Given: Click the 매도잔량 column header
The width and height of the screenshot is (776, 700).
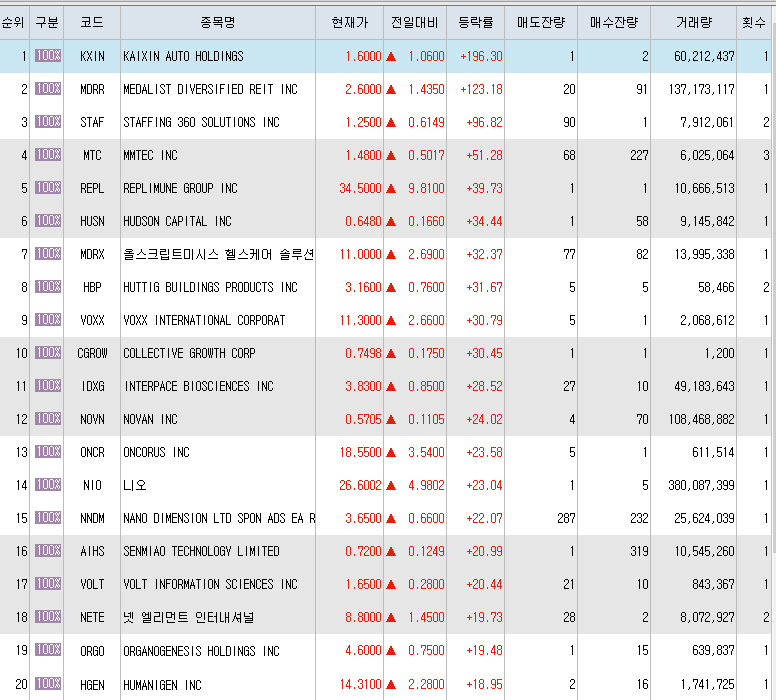Looking at the screenshot, I should point(541,23).
